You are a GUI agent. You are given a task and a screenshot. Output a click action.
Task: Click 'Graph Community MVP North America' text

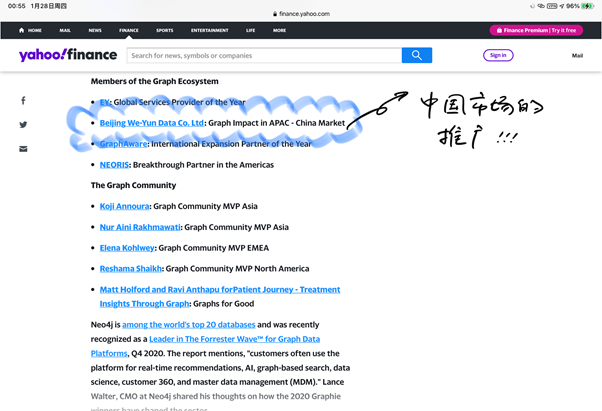coord(237,269)
